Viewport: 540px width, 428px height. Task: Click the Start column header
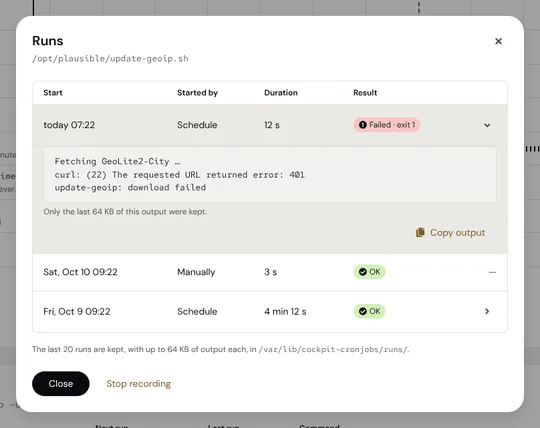[53, 93]
